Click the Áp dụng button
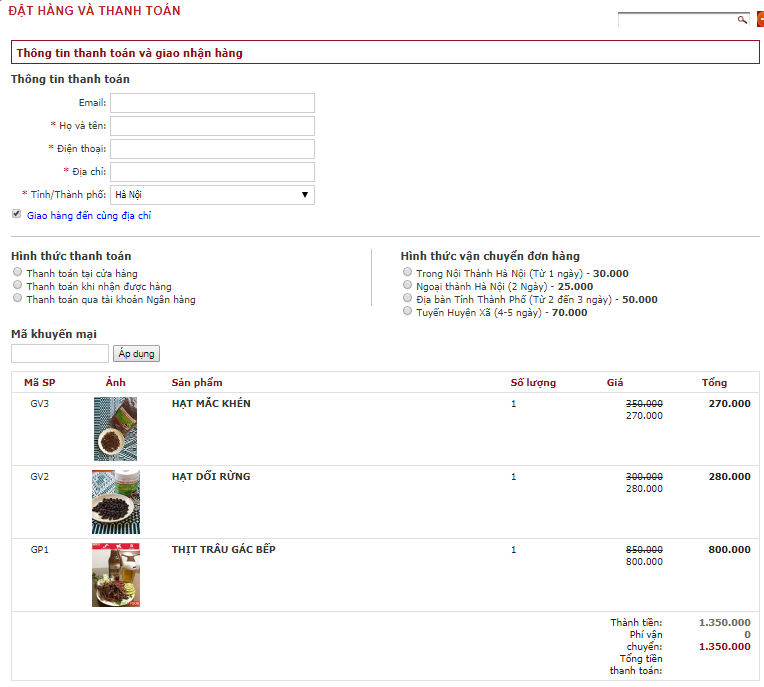 tap(136, 353)
